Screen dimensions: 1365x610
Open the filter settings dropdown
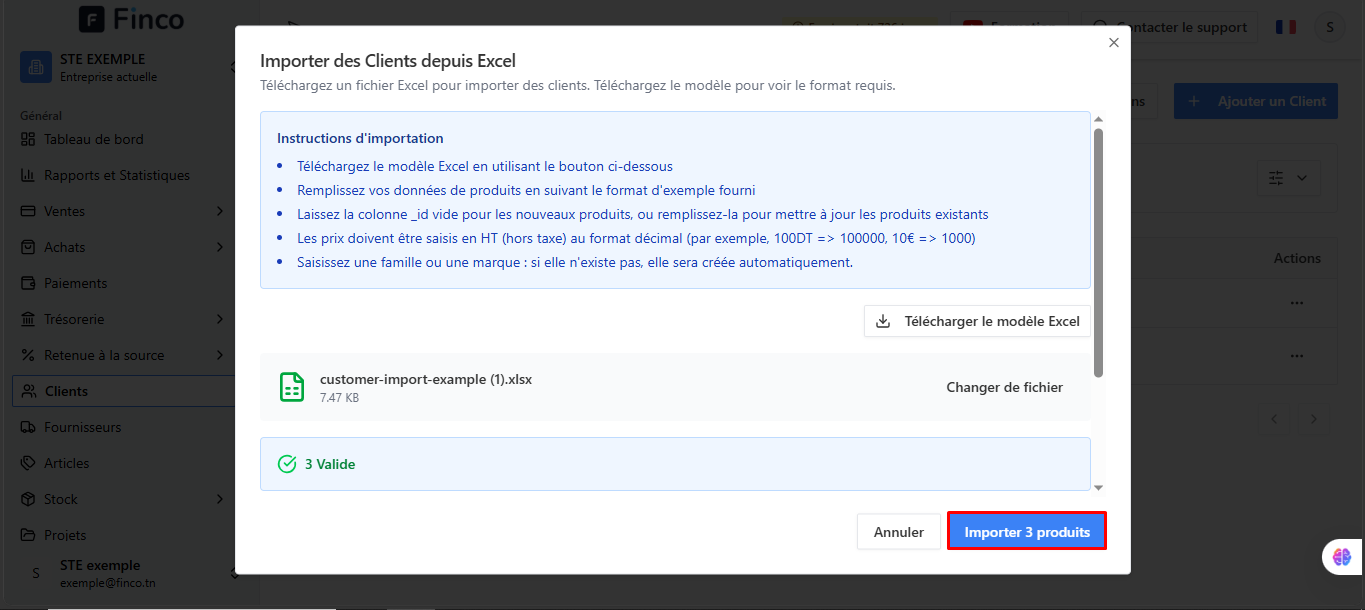coord(1287,178)
